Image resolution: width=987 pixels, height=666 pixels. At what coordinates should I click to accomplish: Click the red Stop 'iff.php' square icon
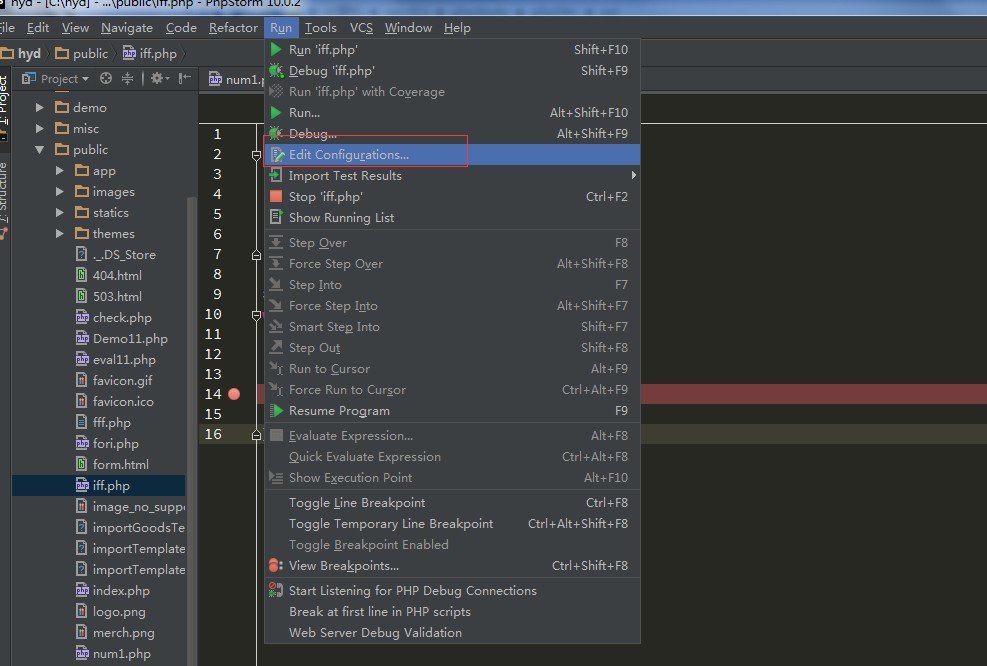pyautogui.click(x=276, y=197)
